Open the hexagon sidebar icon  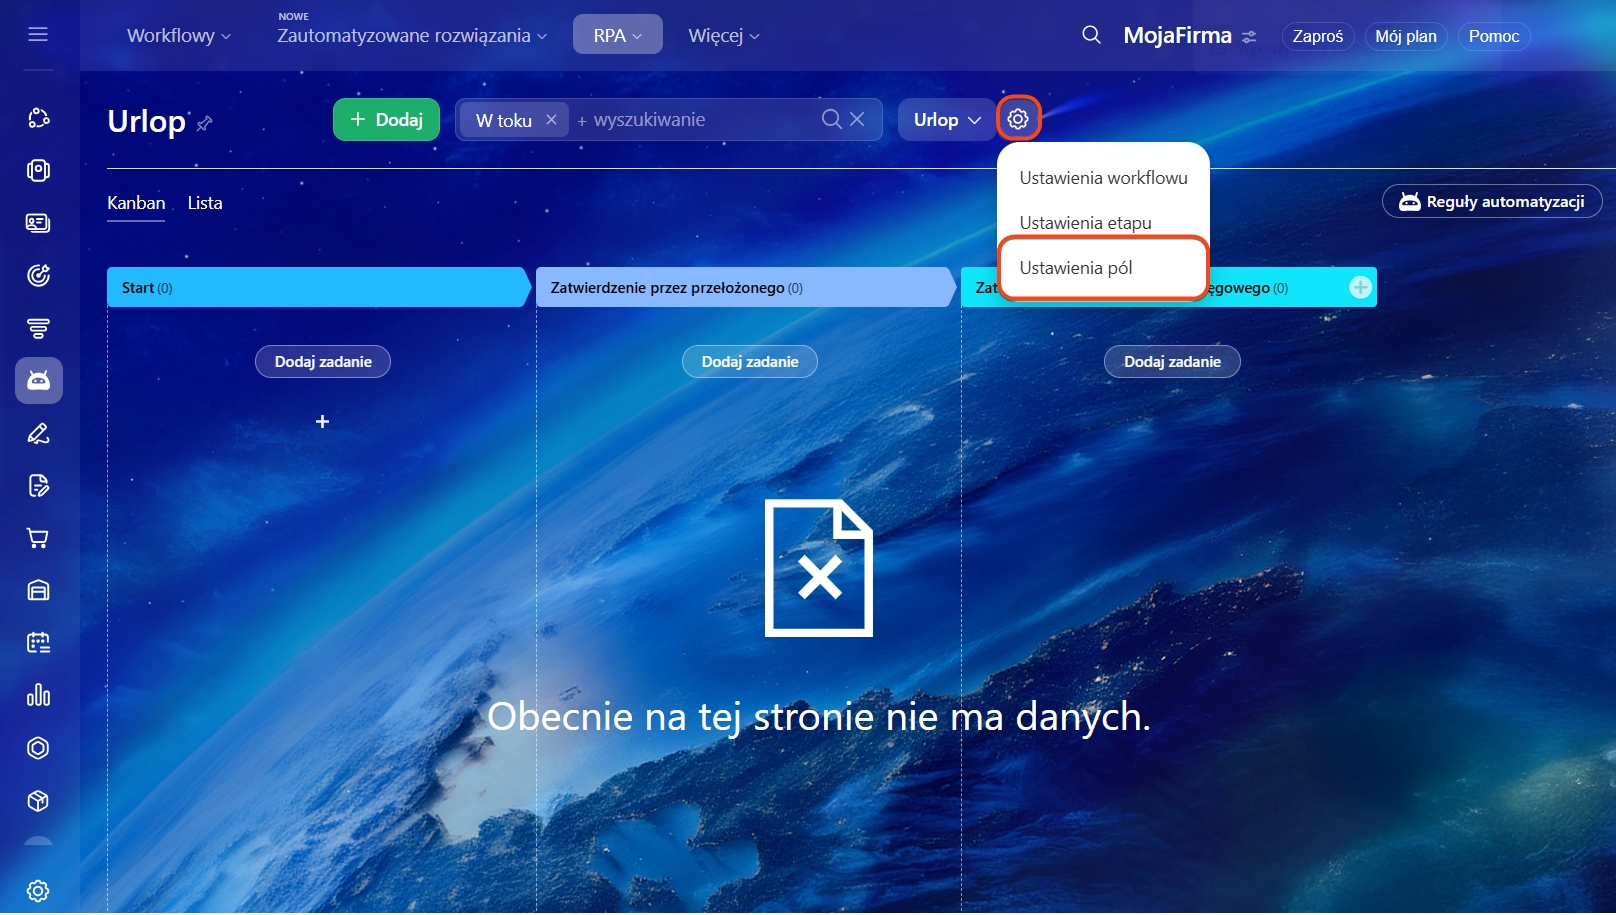click(38, 748)
